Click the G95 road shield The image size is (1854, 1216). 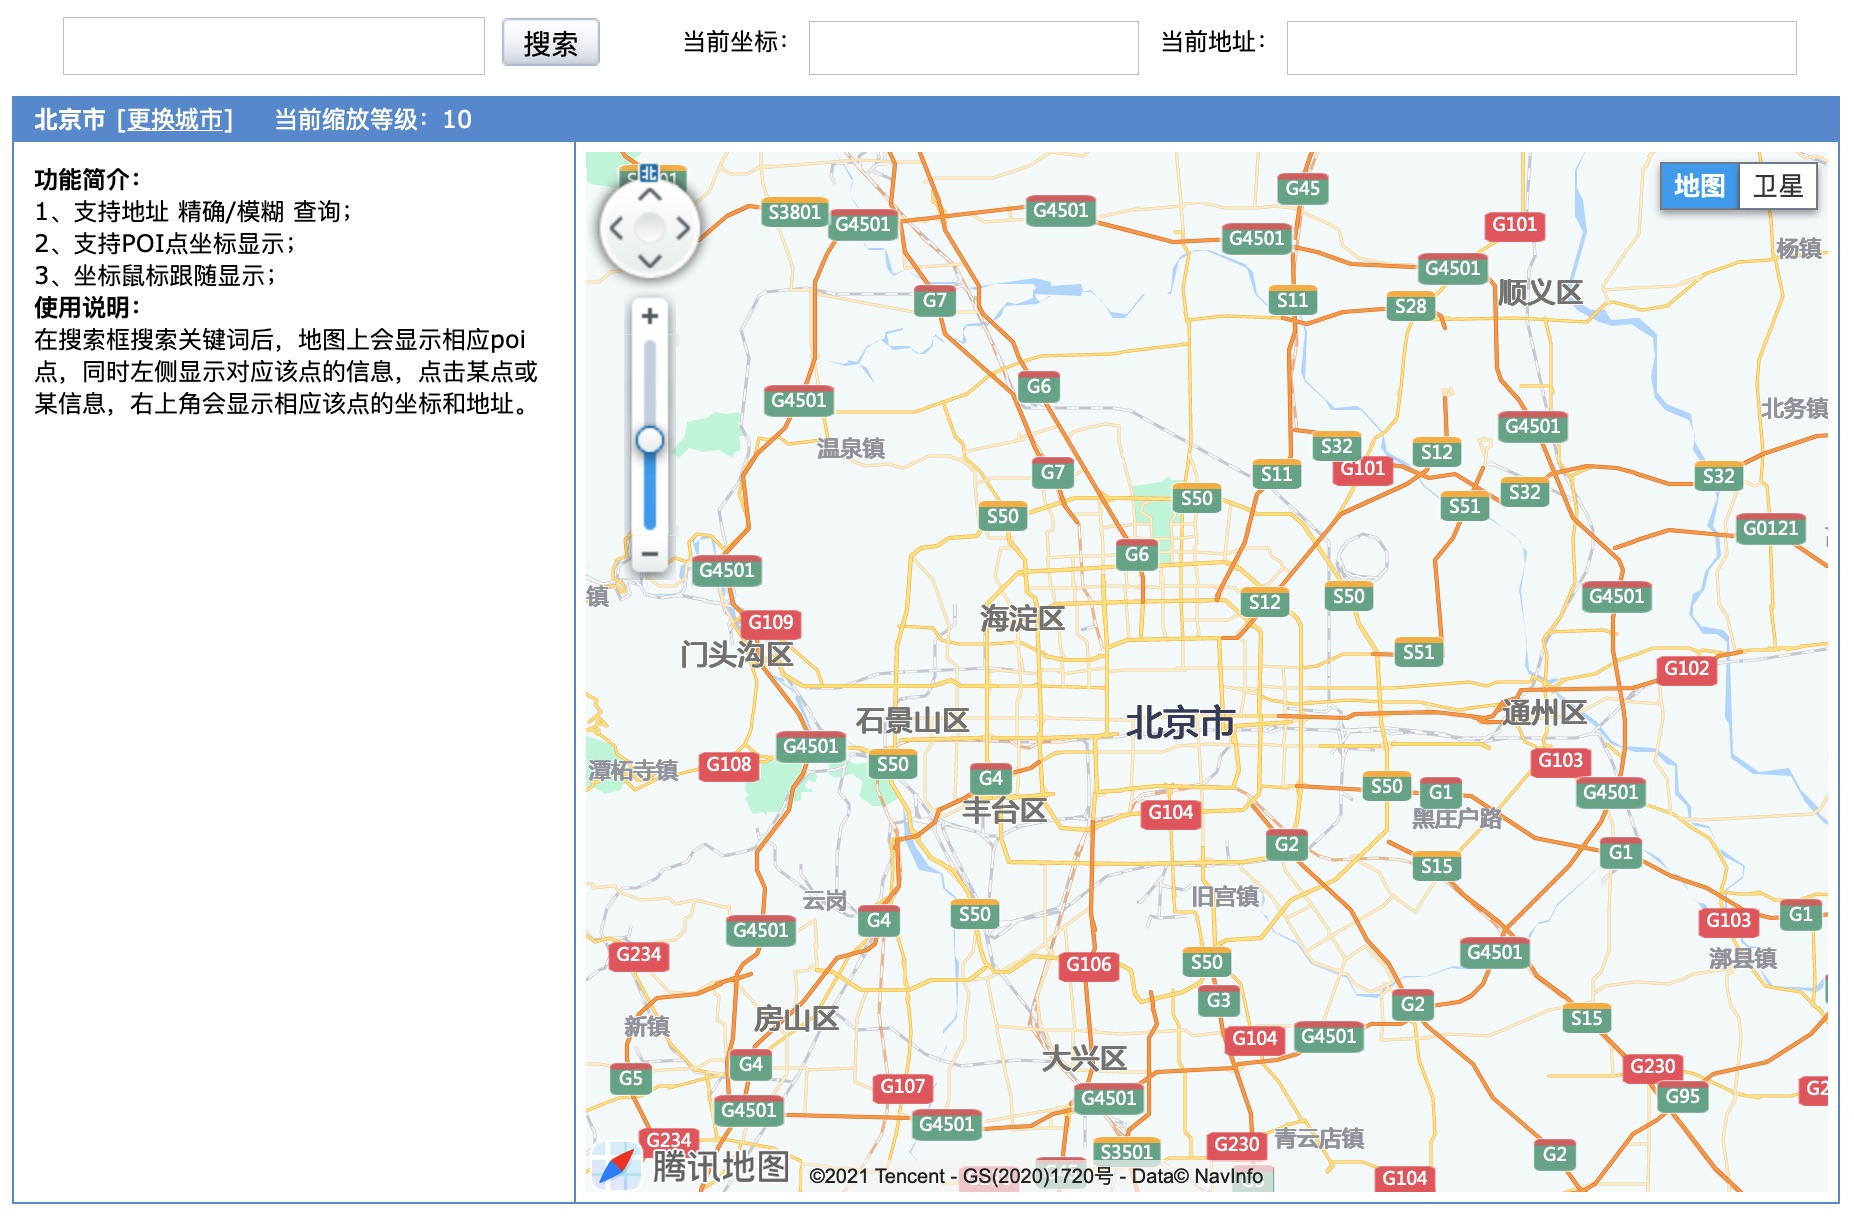click(x=1682, y=1097)
